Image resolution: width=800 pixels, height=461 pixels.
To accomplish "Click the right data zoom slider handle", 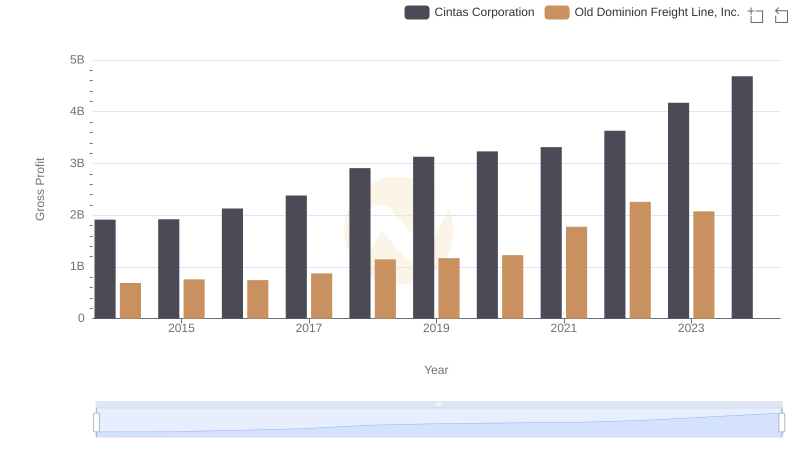I will (x=781, y=423).
